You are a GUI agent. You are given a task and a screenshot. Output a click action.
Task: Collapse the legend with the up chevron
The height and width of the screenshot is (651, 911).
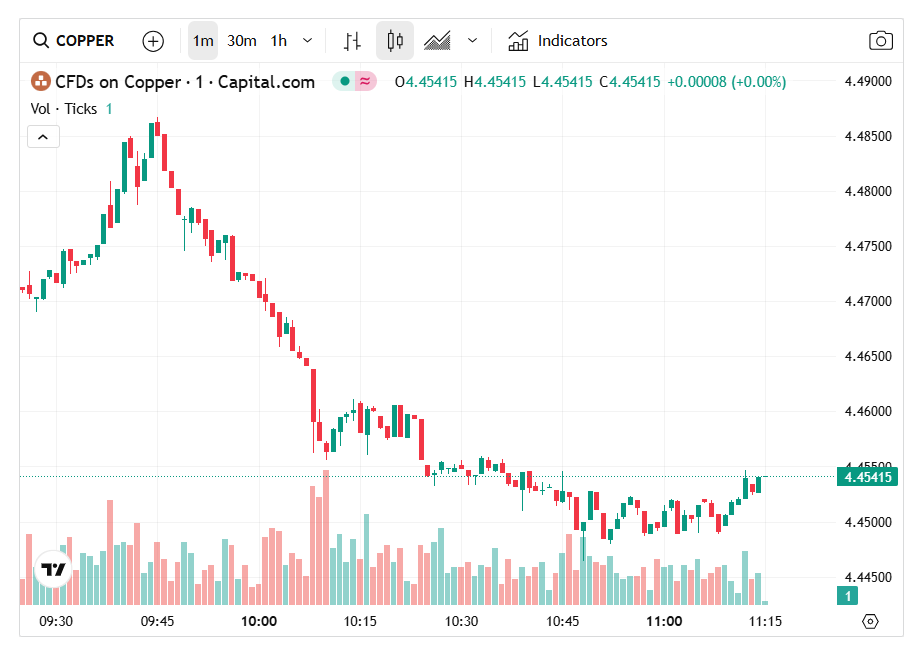pyautogui.click(x=43, y=135)
